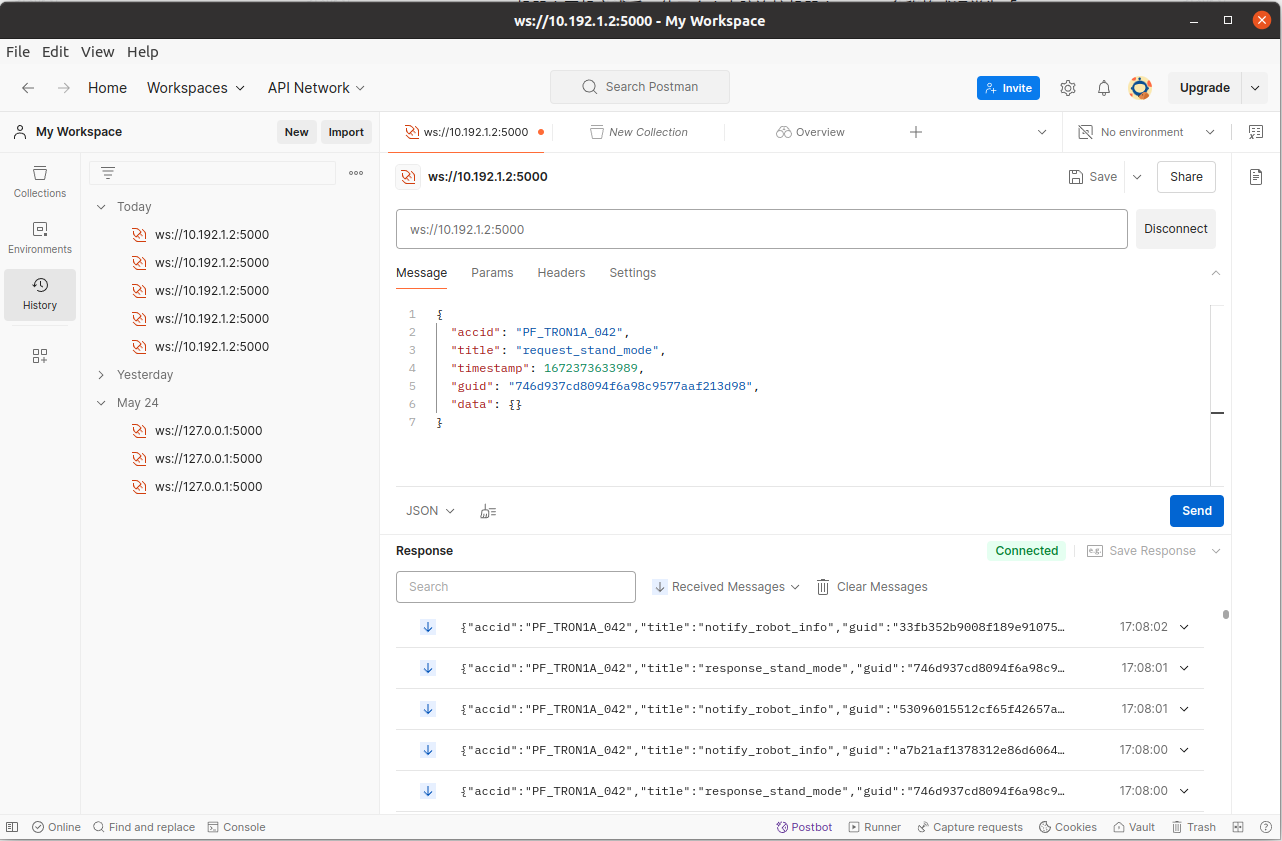The height and width of the screenshot is (841, 1282).
Task: Open JSON message format dropdown
Action: pyautogui.click(x=430, y=511)
